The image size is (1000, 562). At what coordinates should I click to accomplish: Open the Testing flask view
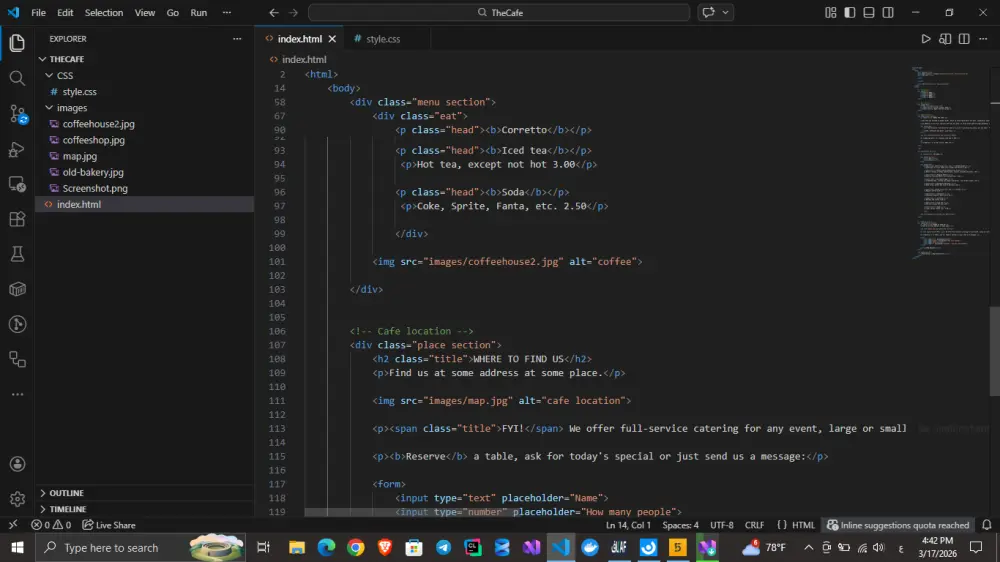[x=17, y=255]
